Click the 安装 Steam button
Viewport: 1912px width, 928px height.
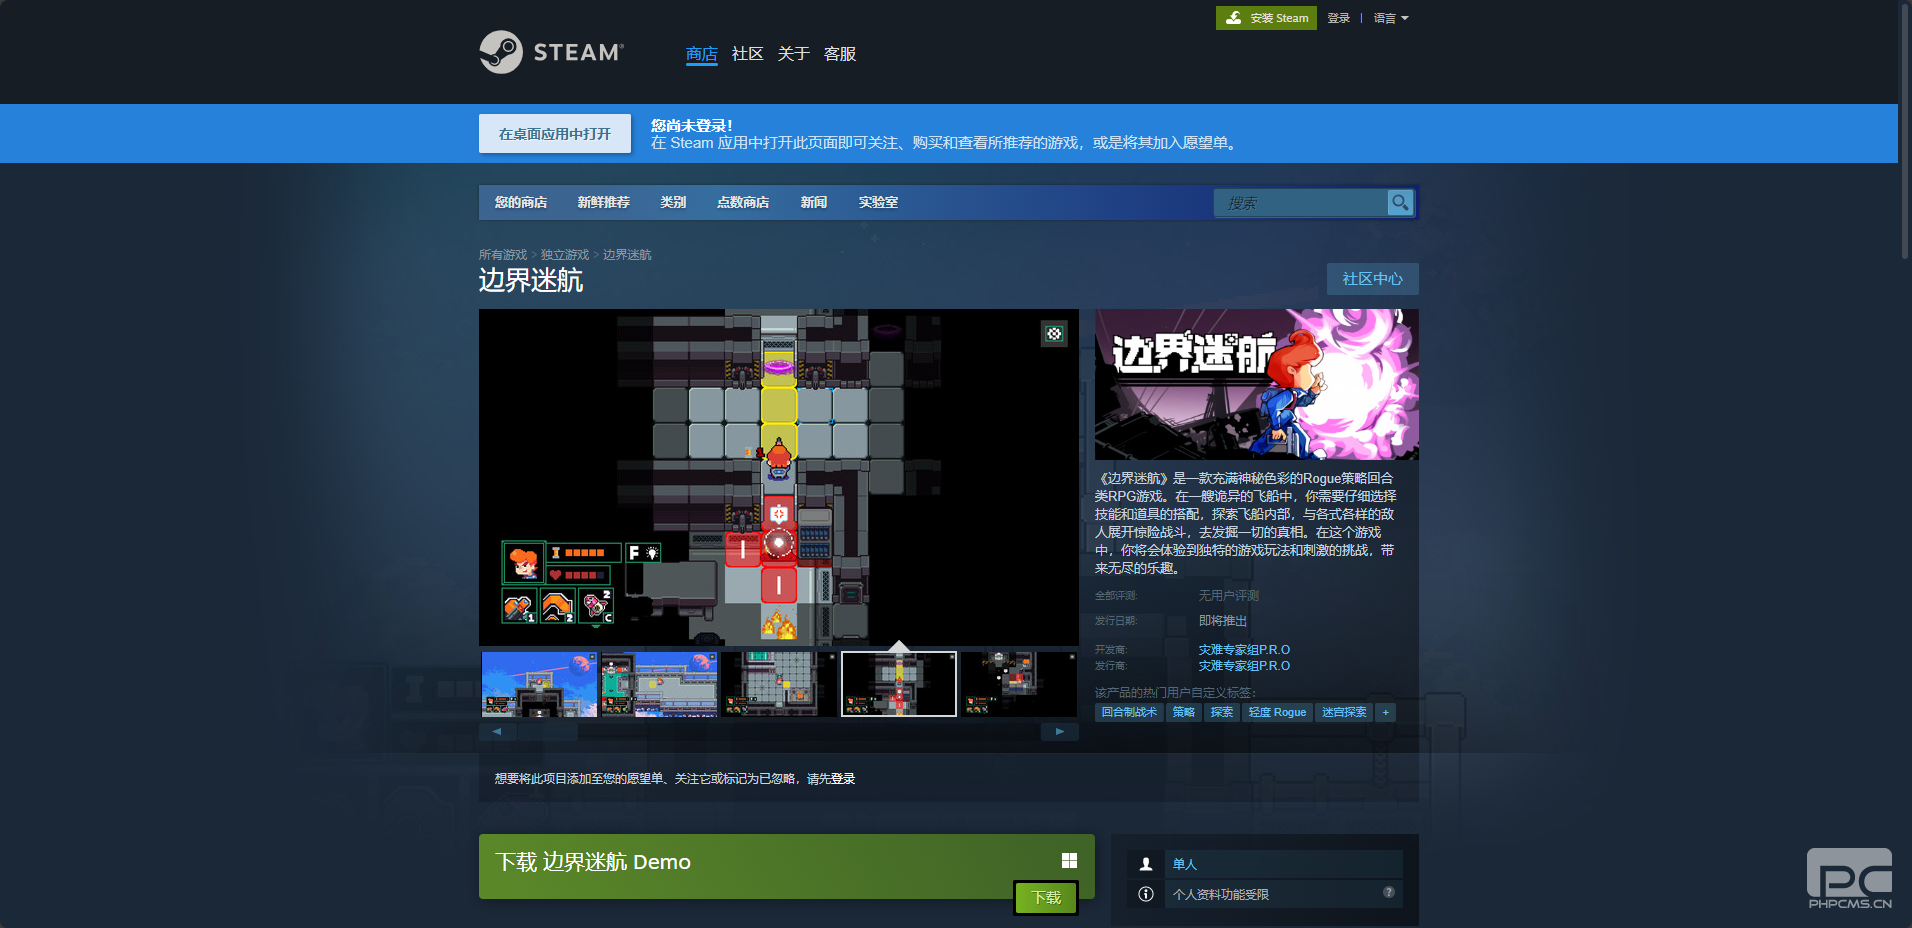click(x=1266, y=18)
